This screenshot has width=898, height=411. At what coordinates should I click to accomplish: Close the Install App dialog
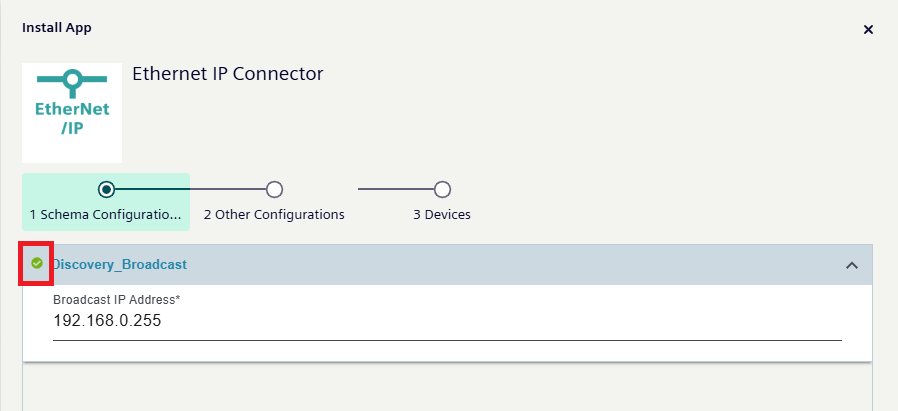click(868, 30)
